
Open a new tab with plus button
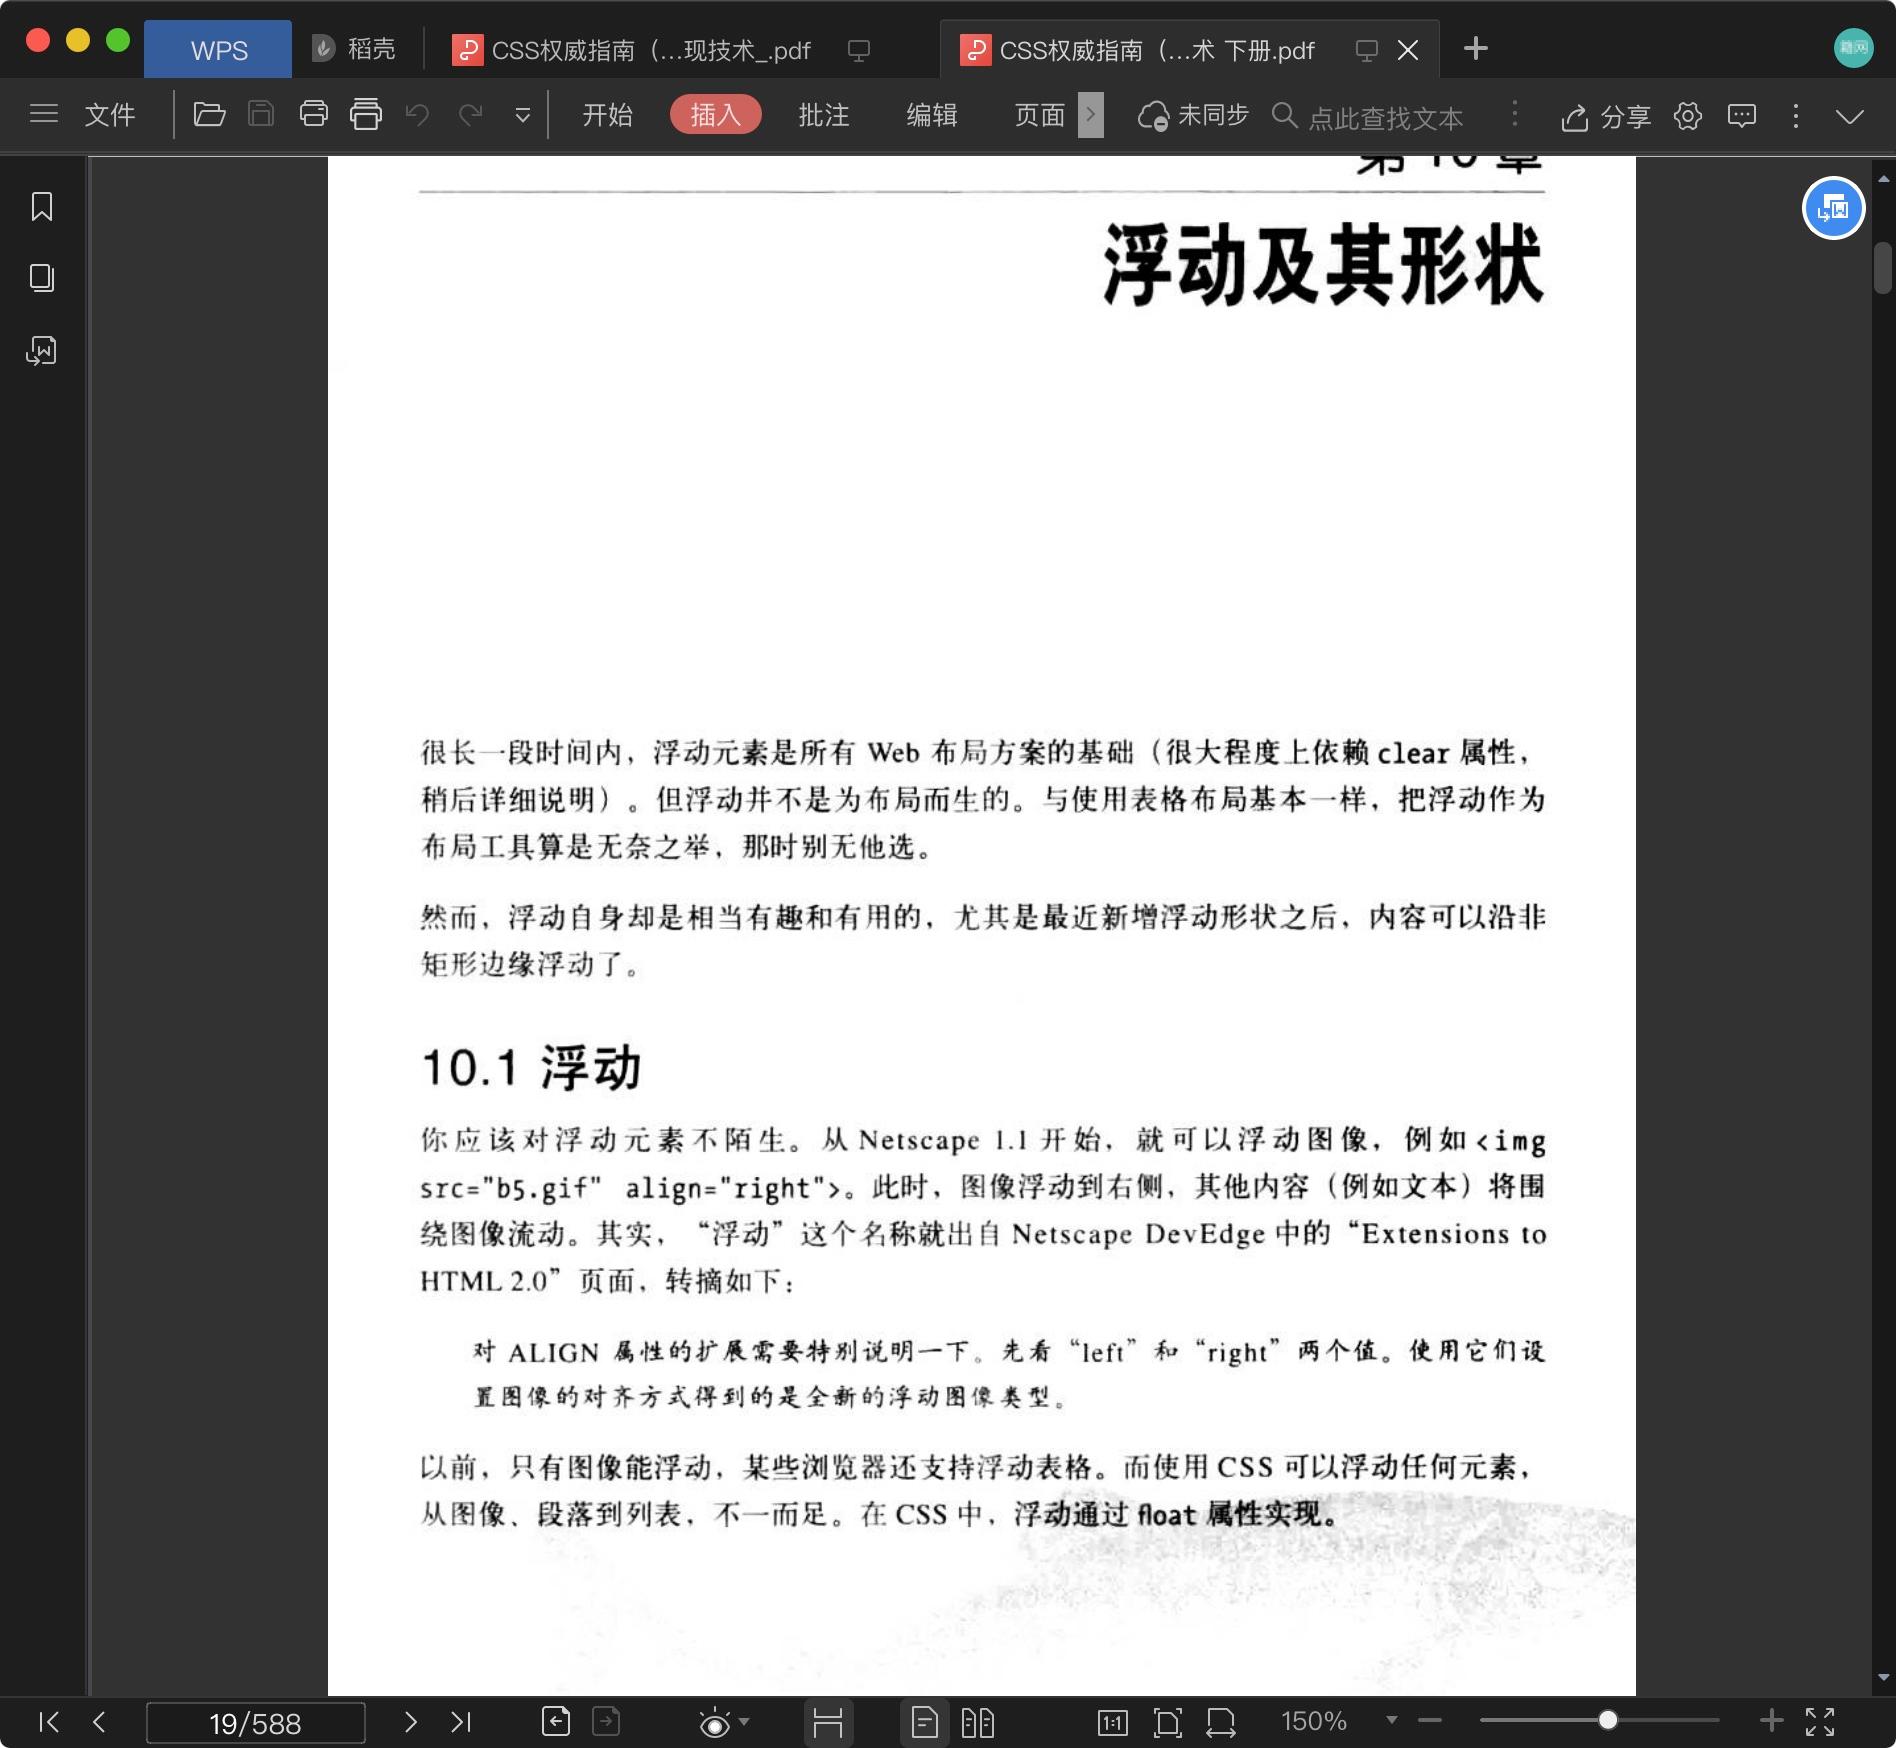point(1475,48)
